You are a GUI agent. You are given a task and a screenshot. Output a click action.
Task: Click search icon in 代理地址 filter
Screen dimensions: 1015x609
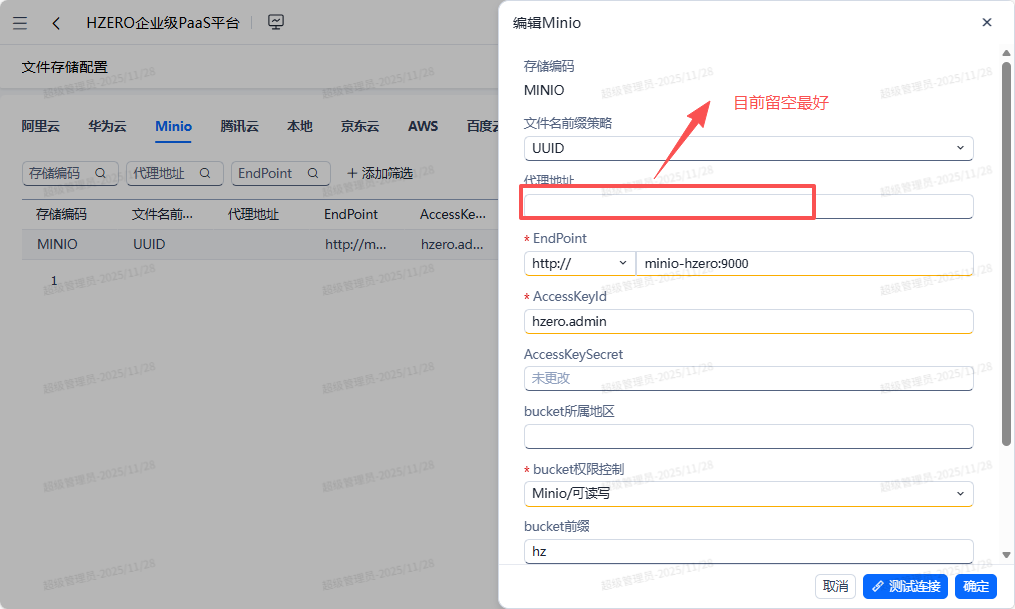205,173
